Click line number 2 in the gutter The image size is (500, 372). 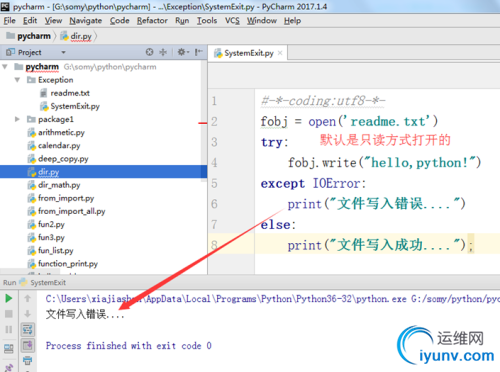coord(214,122)
